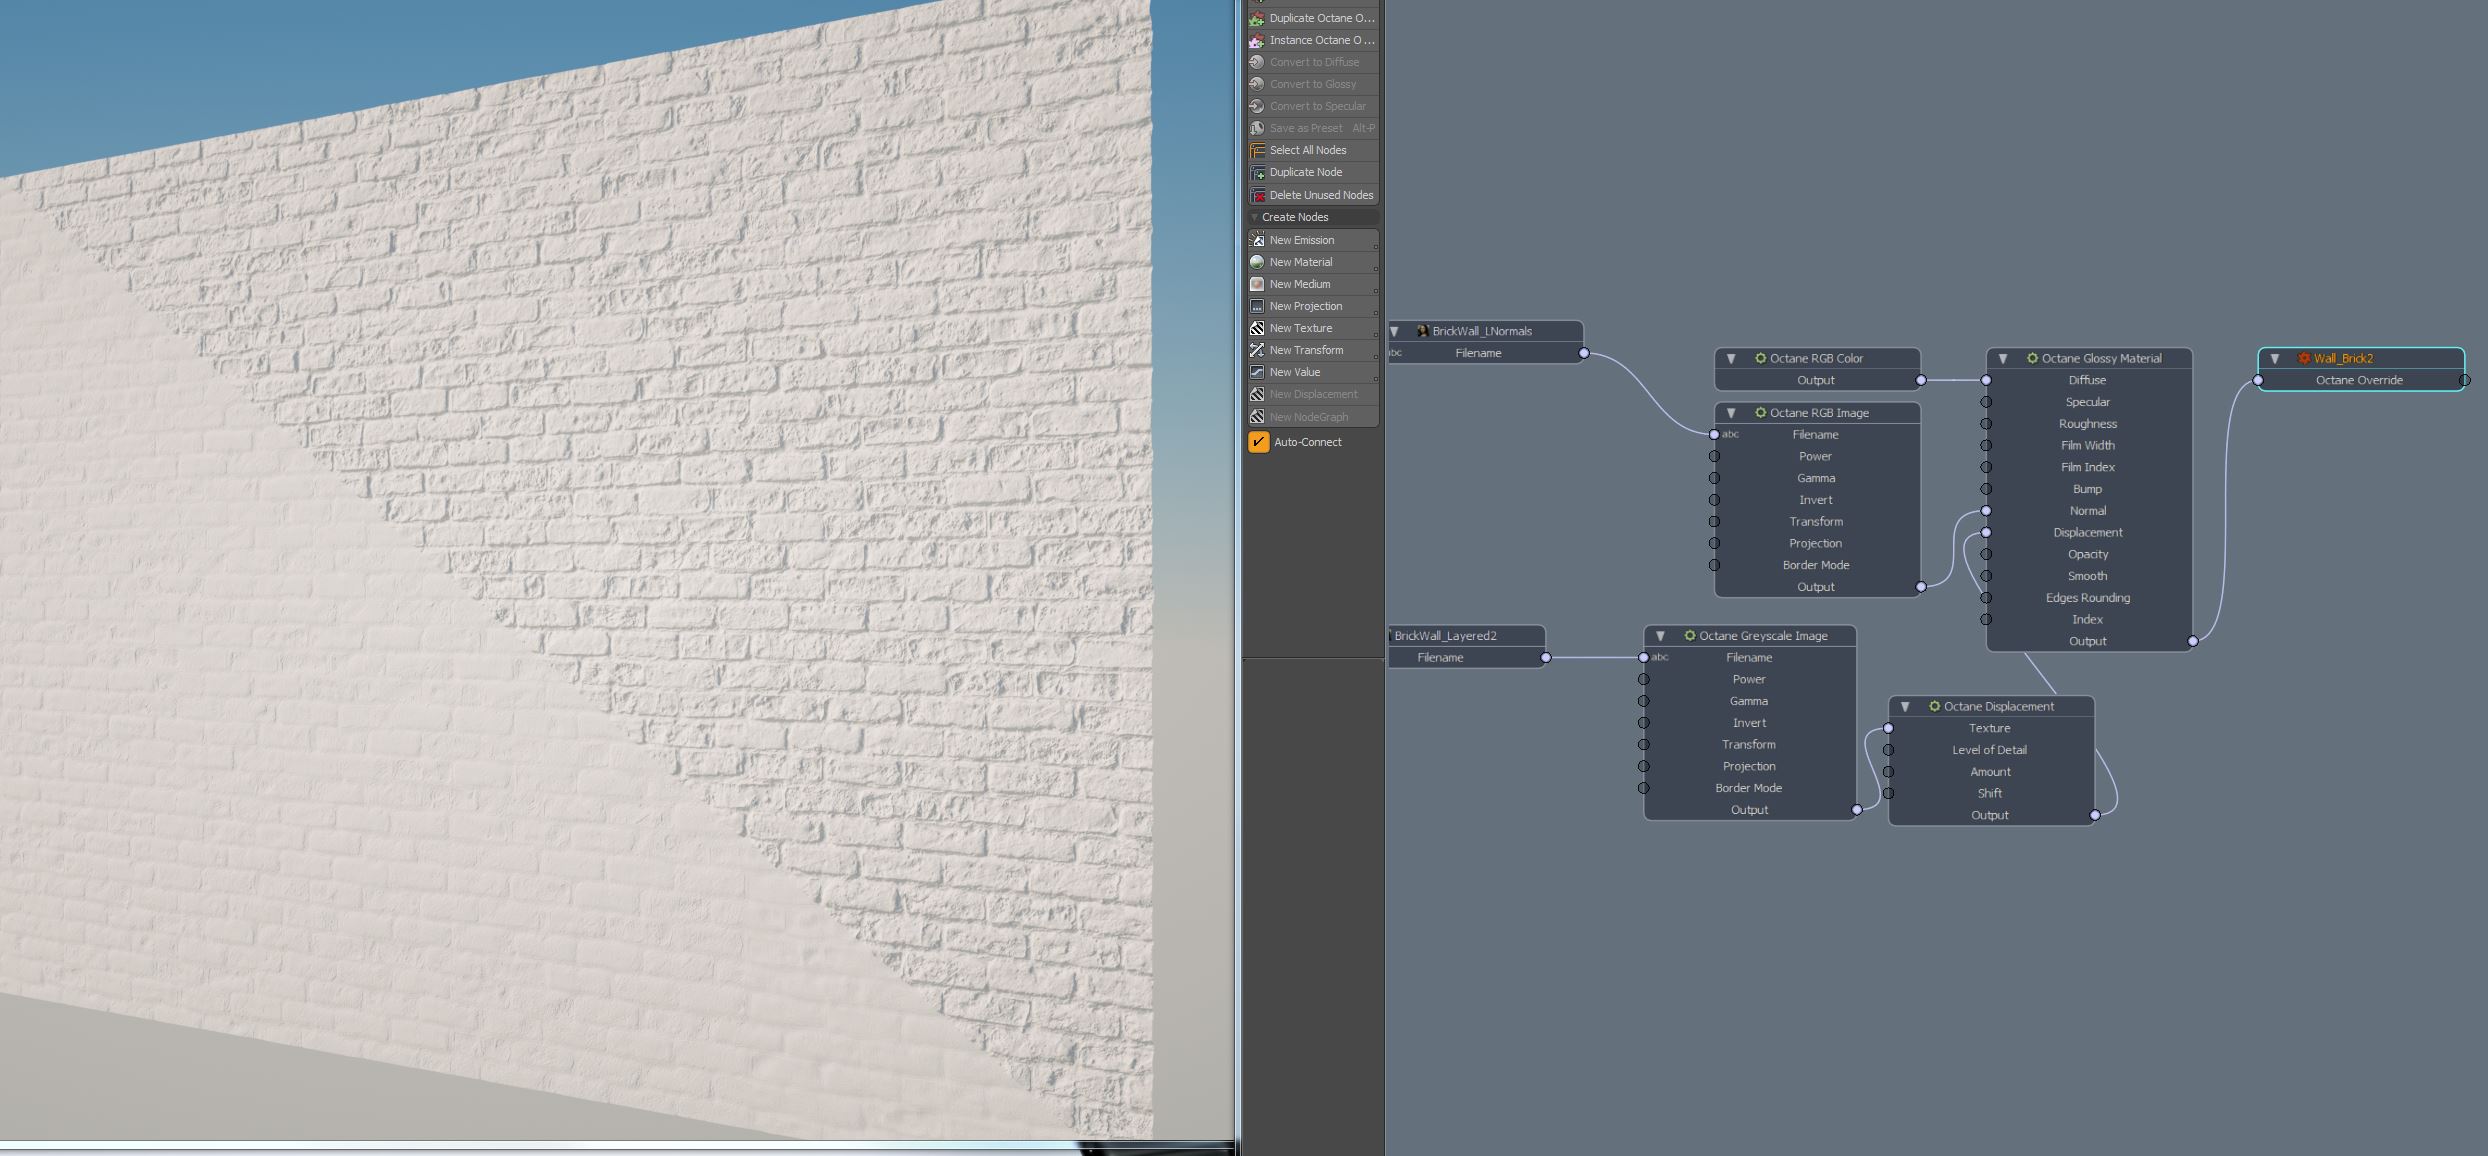
Task: Click the New Medium icon
Action: point(1257,284)
